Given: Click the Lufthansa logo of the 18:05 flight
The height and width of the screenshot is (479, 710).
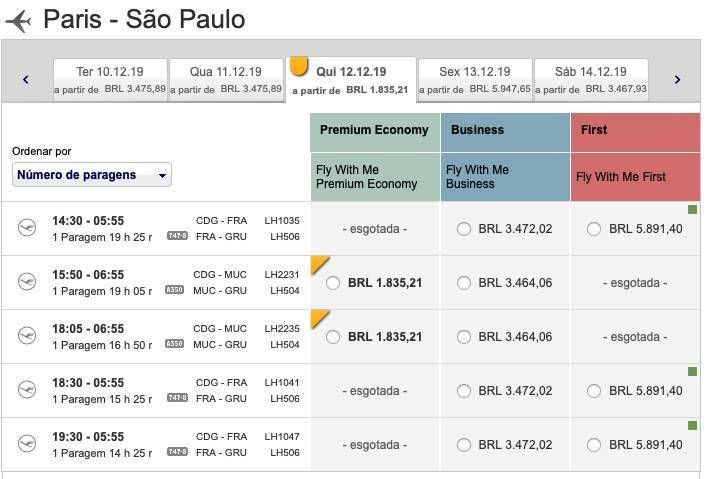Looking at the screenshot, I should 27,335.
